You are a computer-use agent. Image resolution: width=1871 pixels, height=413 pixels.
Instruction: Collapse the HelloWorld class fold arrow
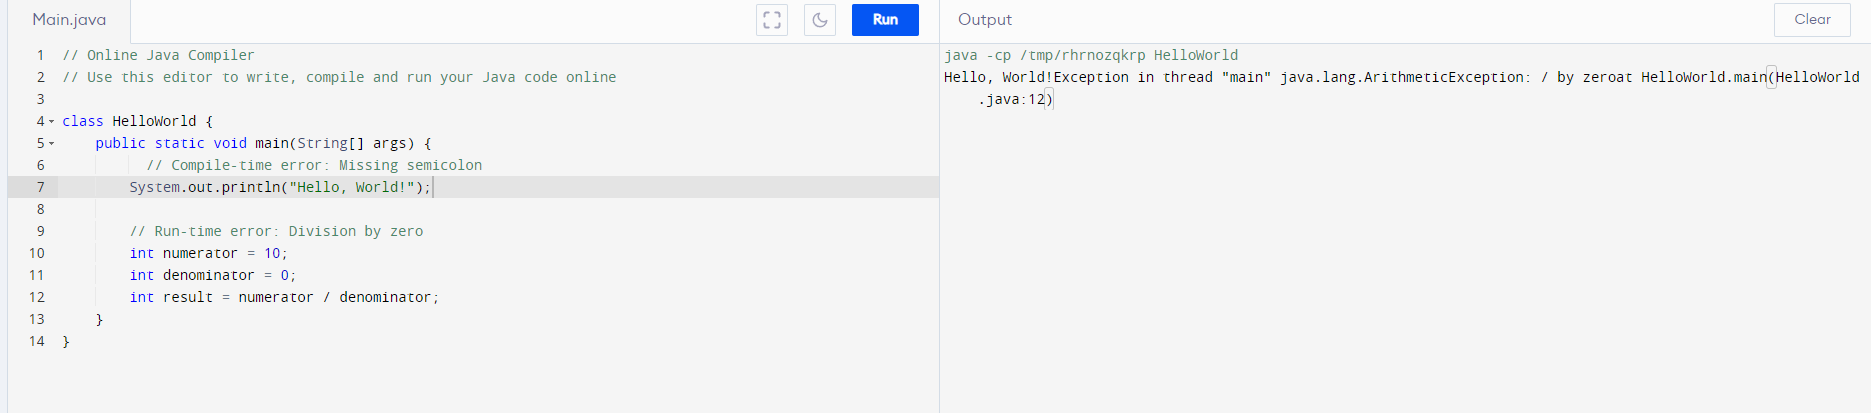click(x=52, y=121)
